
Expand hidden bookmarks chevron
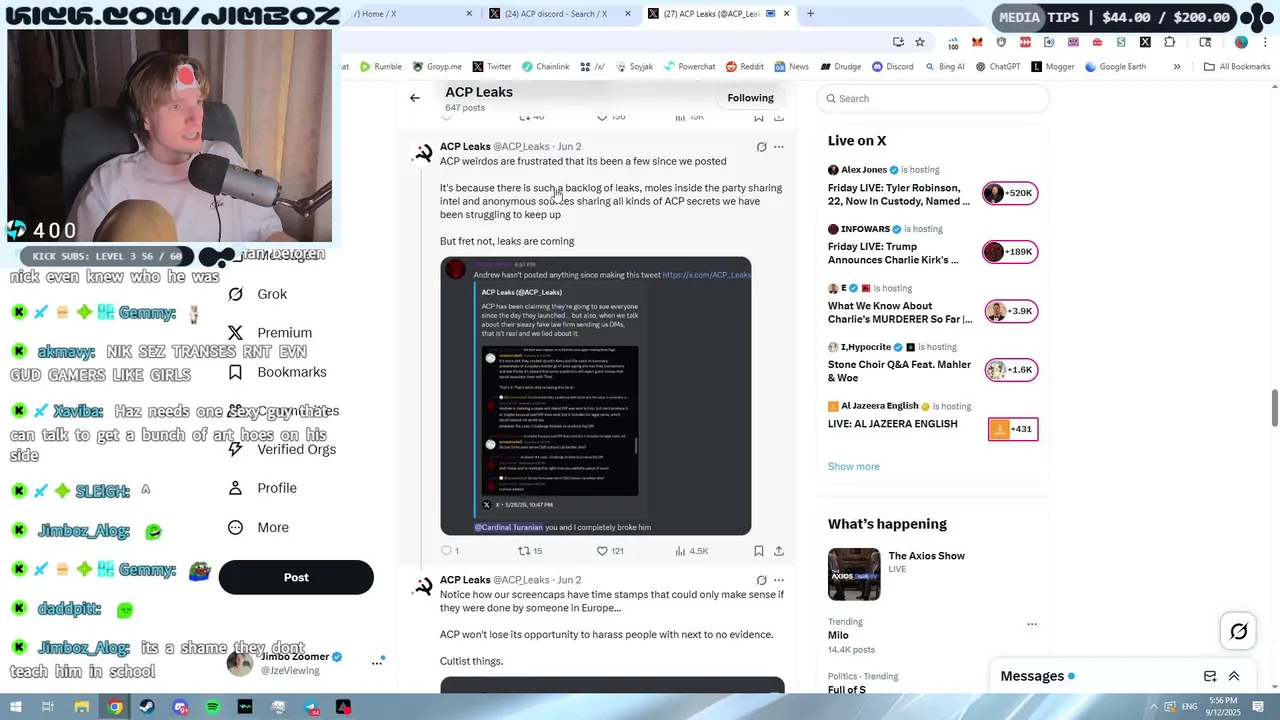pos(1177,67)
